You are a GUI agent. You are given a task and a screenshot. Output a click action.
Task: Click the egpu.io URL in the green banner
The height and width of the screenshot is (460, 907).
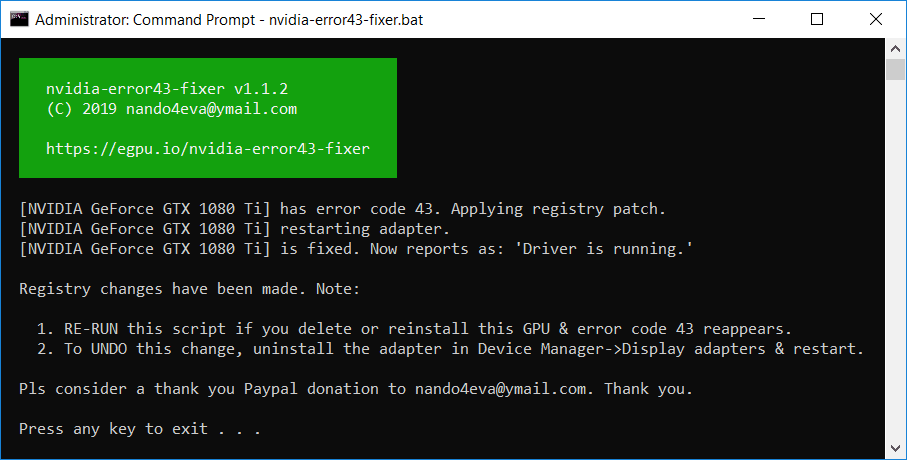pyautogui.click(x=208, y=149)
